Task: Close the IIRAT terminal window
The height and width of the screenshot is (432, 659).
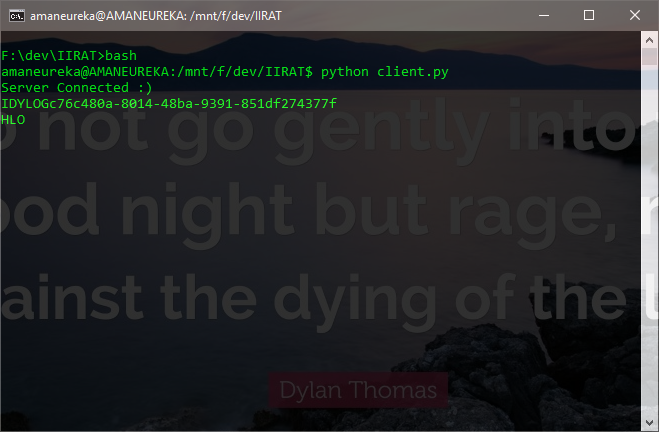Action: coord(635,16)
